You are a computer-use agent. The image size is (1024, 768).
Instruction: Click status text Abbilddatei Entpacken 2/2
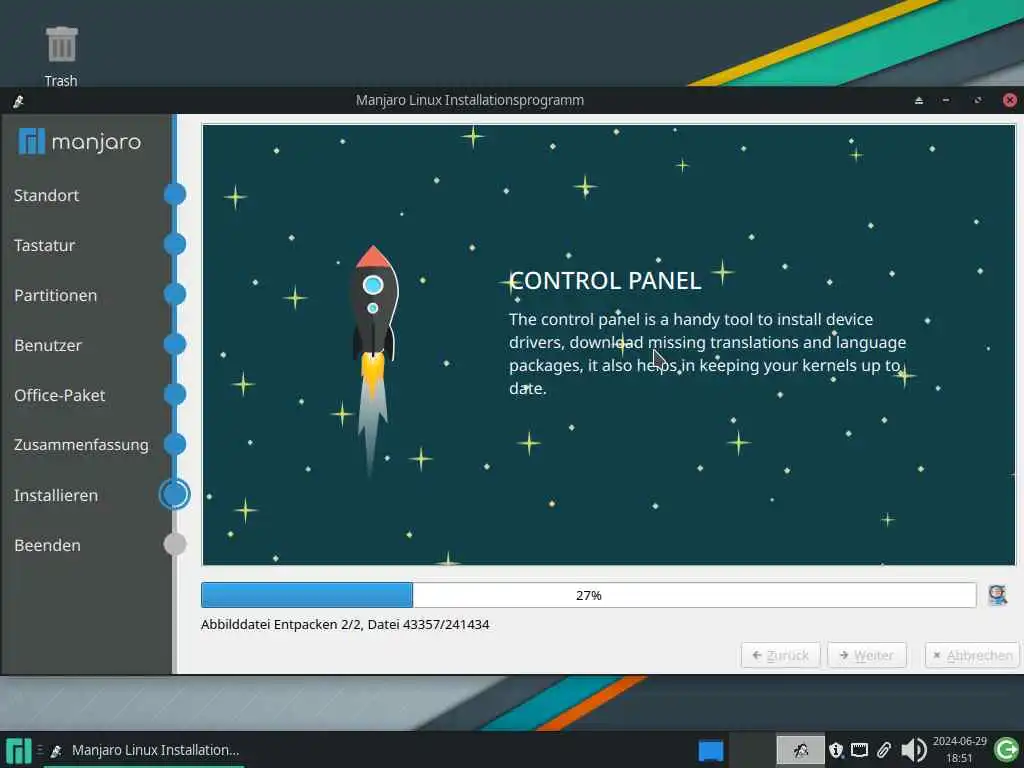point(345,624)
